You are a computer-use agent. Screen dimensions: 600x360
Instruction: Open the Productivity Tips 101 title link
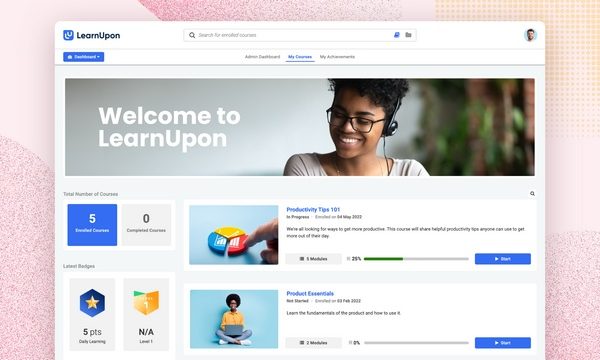tap(313, 209)
